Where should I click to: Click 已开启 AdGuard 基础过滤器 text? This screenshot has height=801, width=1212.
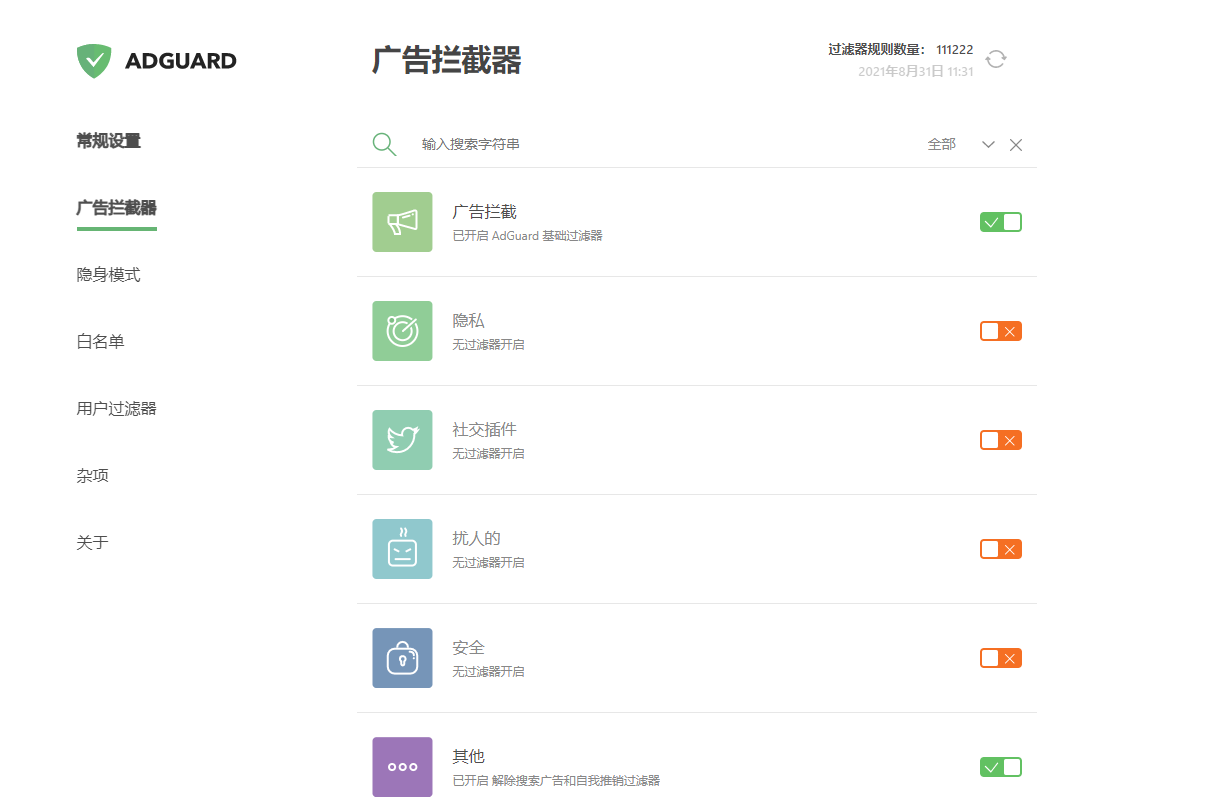click(527, 236)
